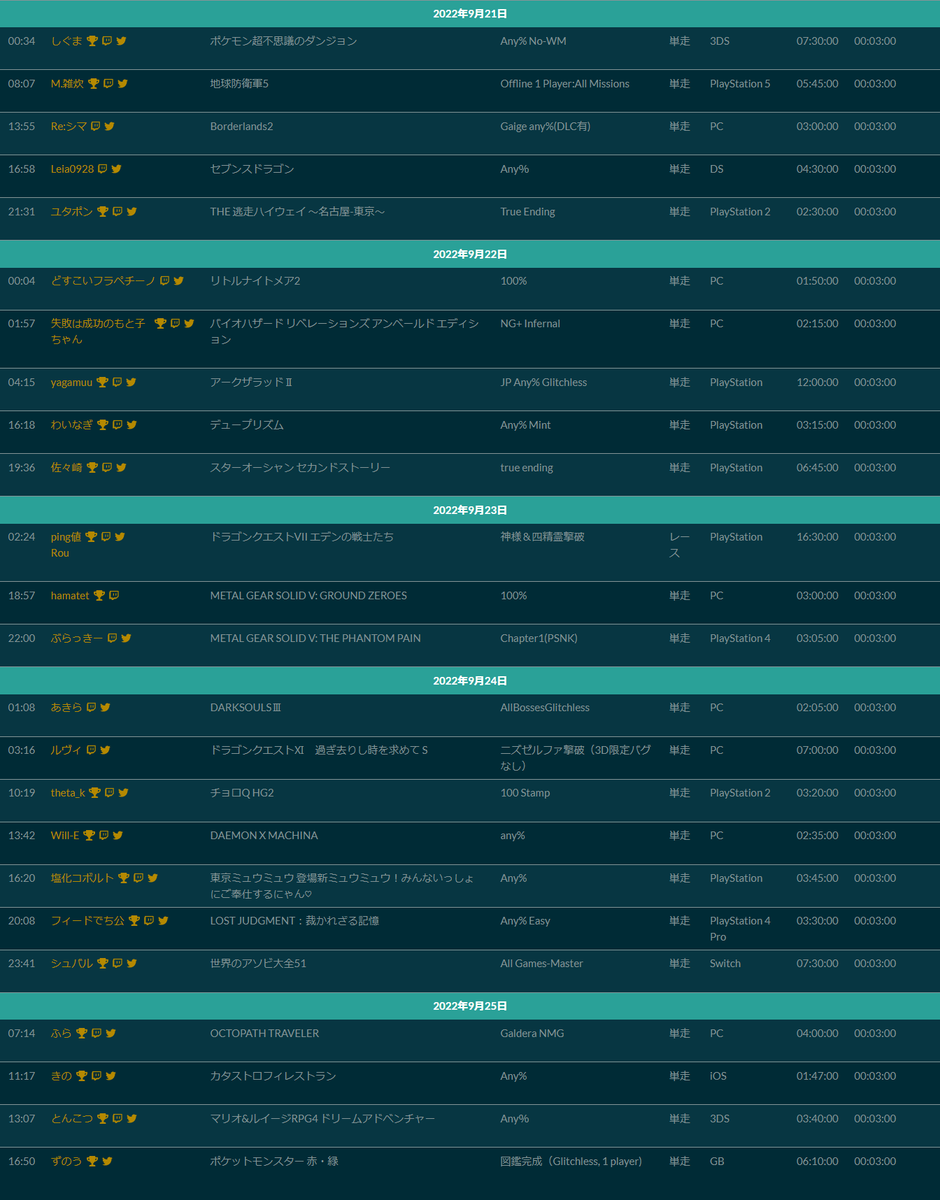Open ユタポン's trophy icon
The image size is (940, 1200).
pos(102,212)
